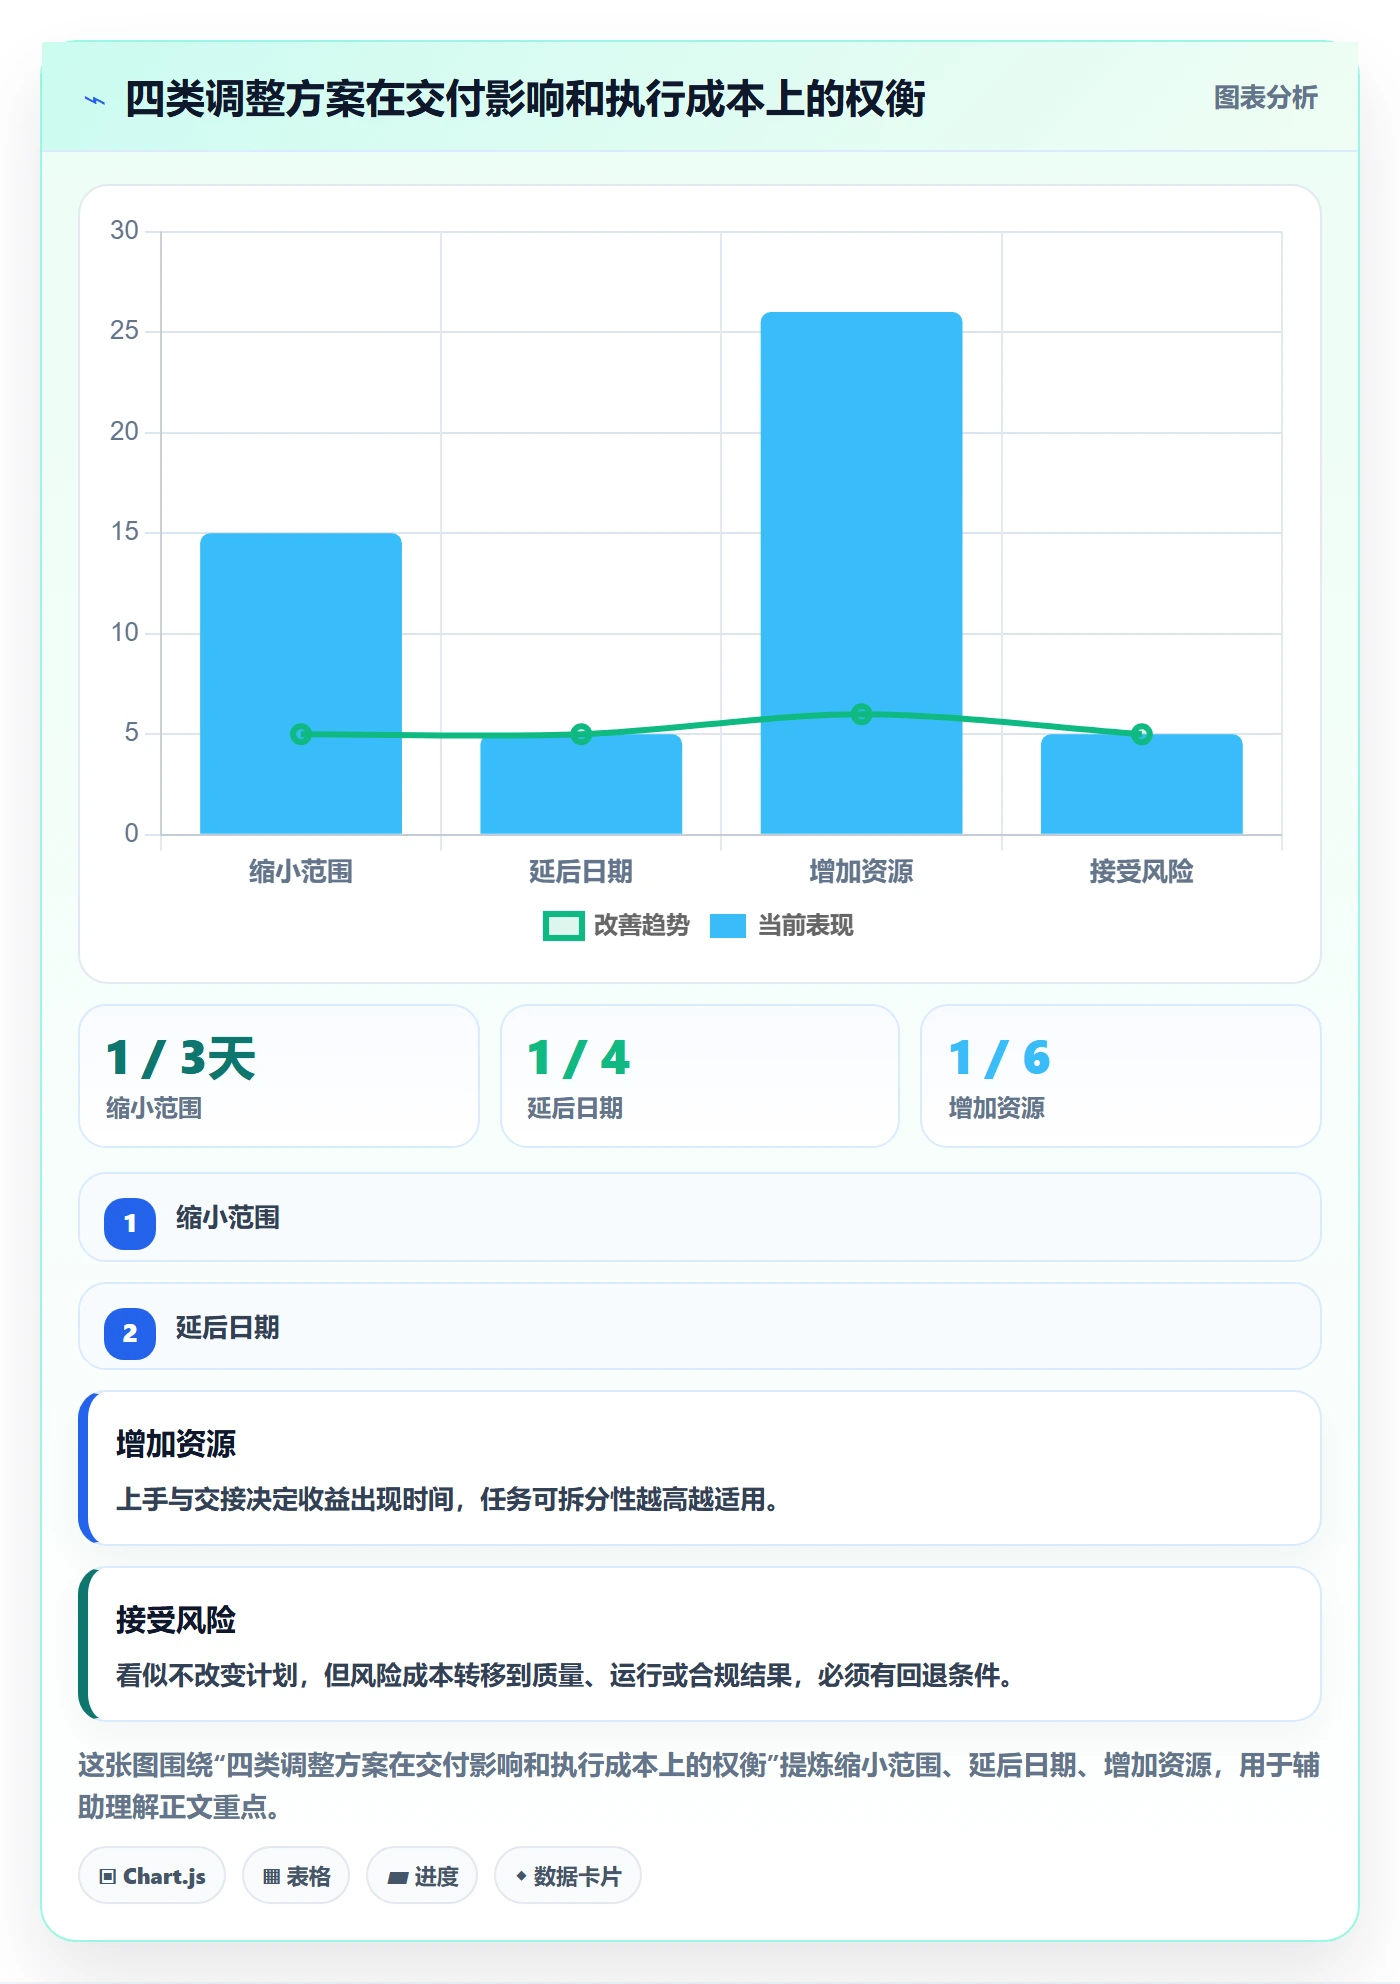The width and height of the screenshot is (1400, 1984).
Task: Click the summary paragraph starting 这张图围绕
Action: [699, 1786]
